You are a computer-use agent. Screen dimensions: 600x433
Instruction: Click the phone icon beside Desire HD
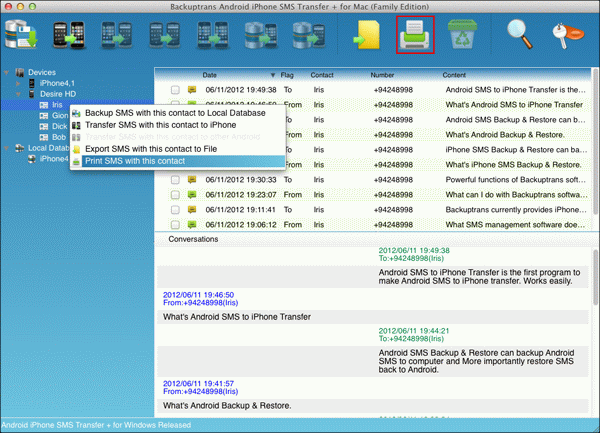(x=32, y=94)
